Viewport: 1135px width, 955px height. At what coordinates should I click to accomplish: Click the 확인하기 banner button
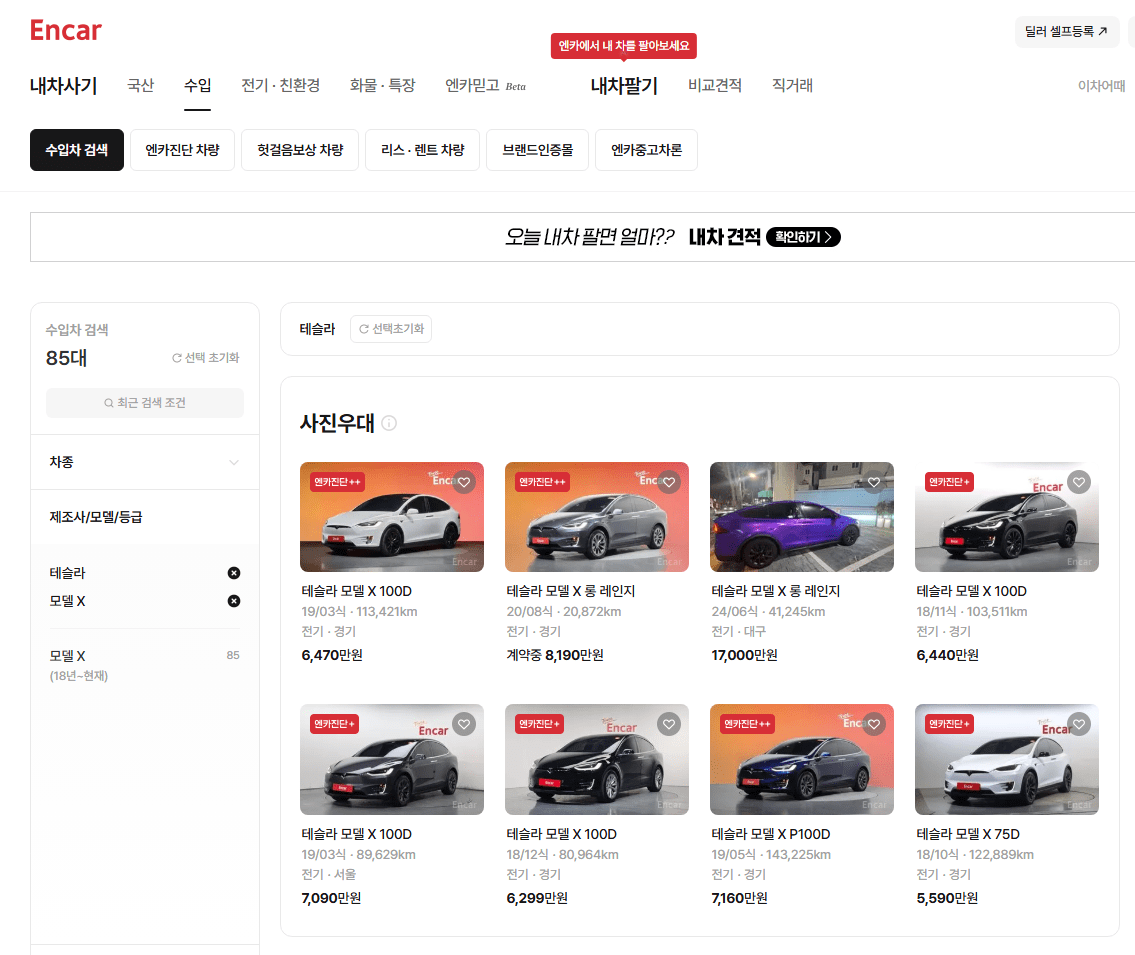(x=803, y=237)
